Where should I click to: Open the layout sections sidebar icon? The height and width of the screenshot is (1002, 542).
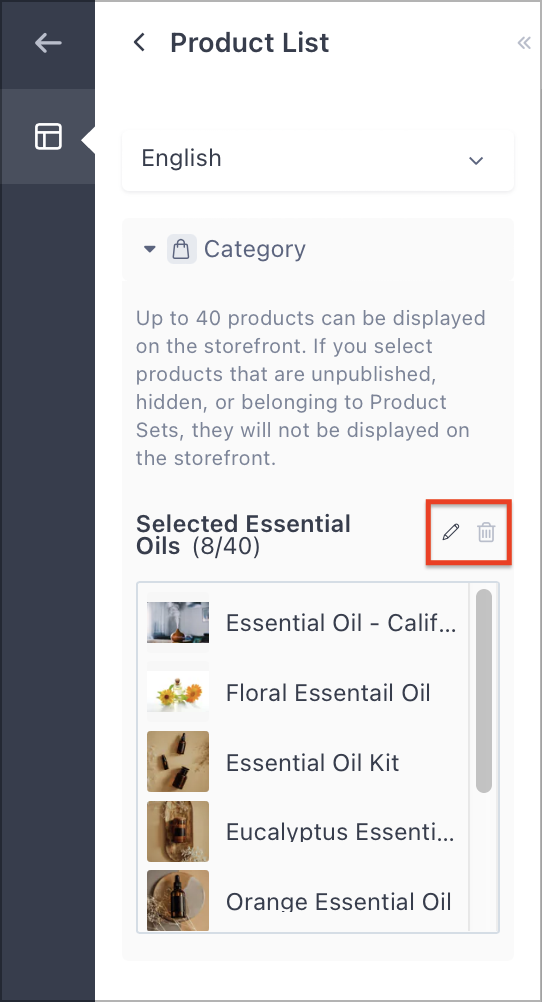point(48,137)
